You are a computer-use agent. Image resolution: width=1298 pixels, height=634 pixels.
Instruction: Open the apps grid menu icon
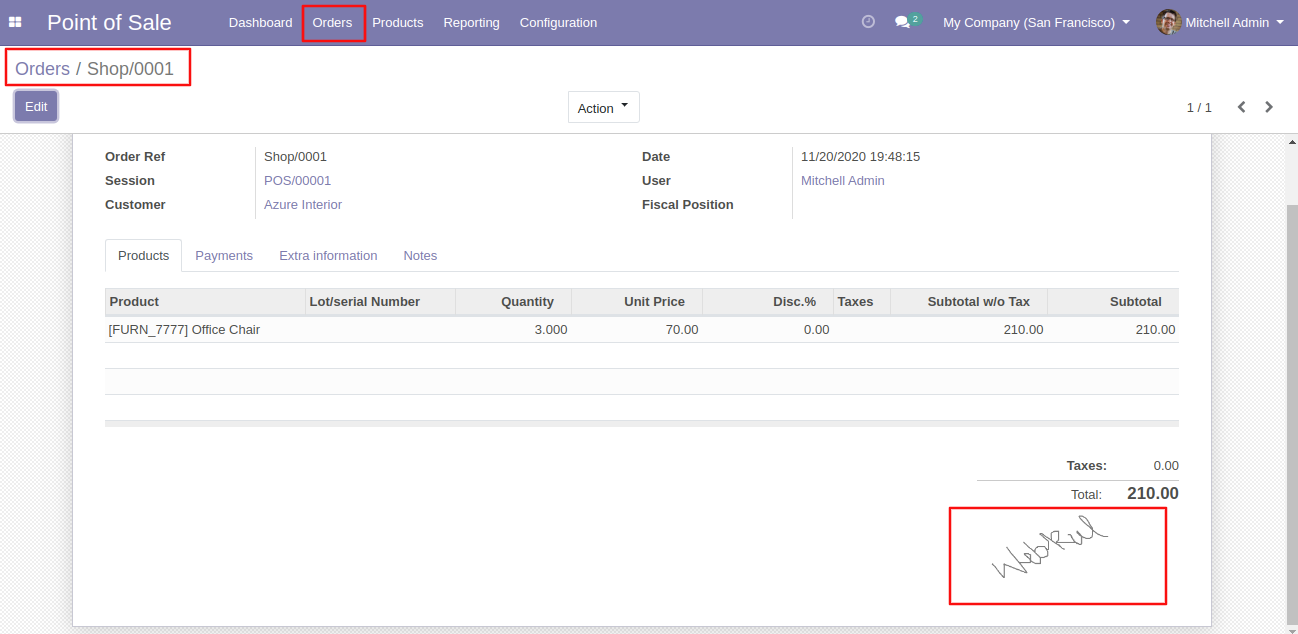15,22
